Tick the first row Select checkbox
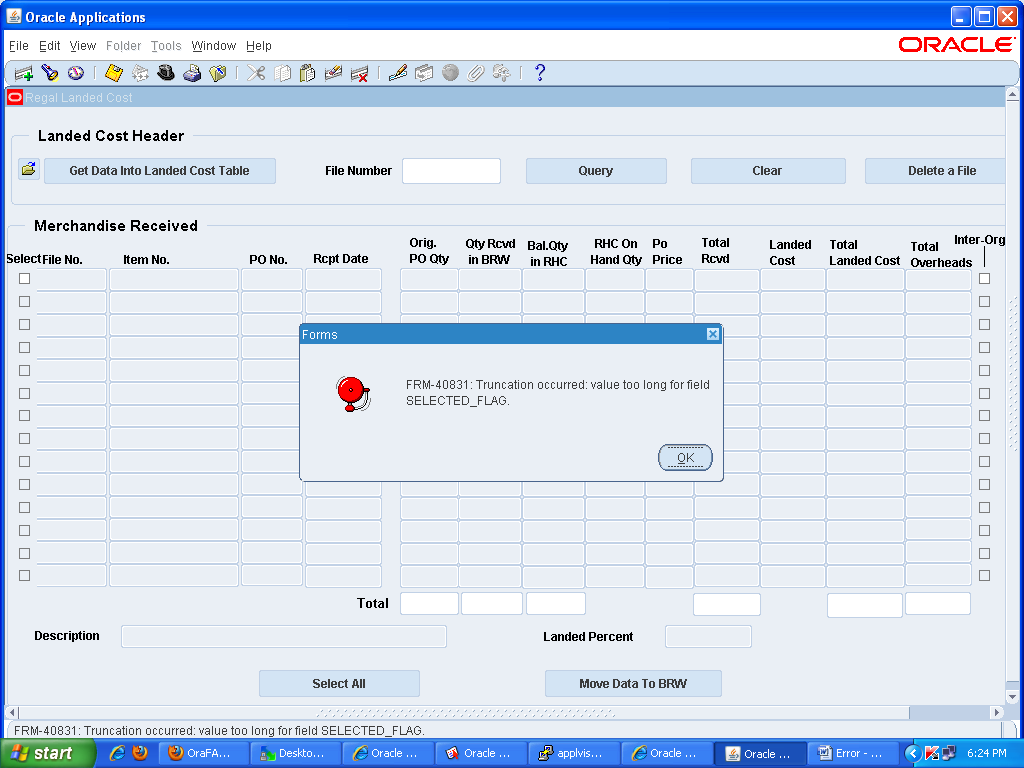This screenshot has width=1024, height=768. point(25,279)
